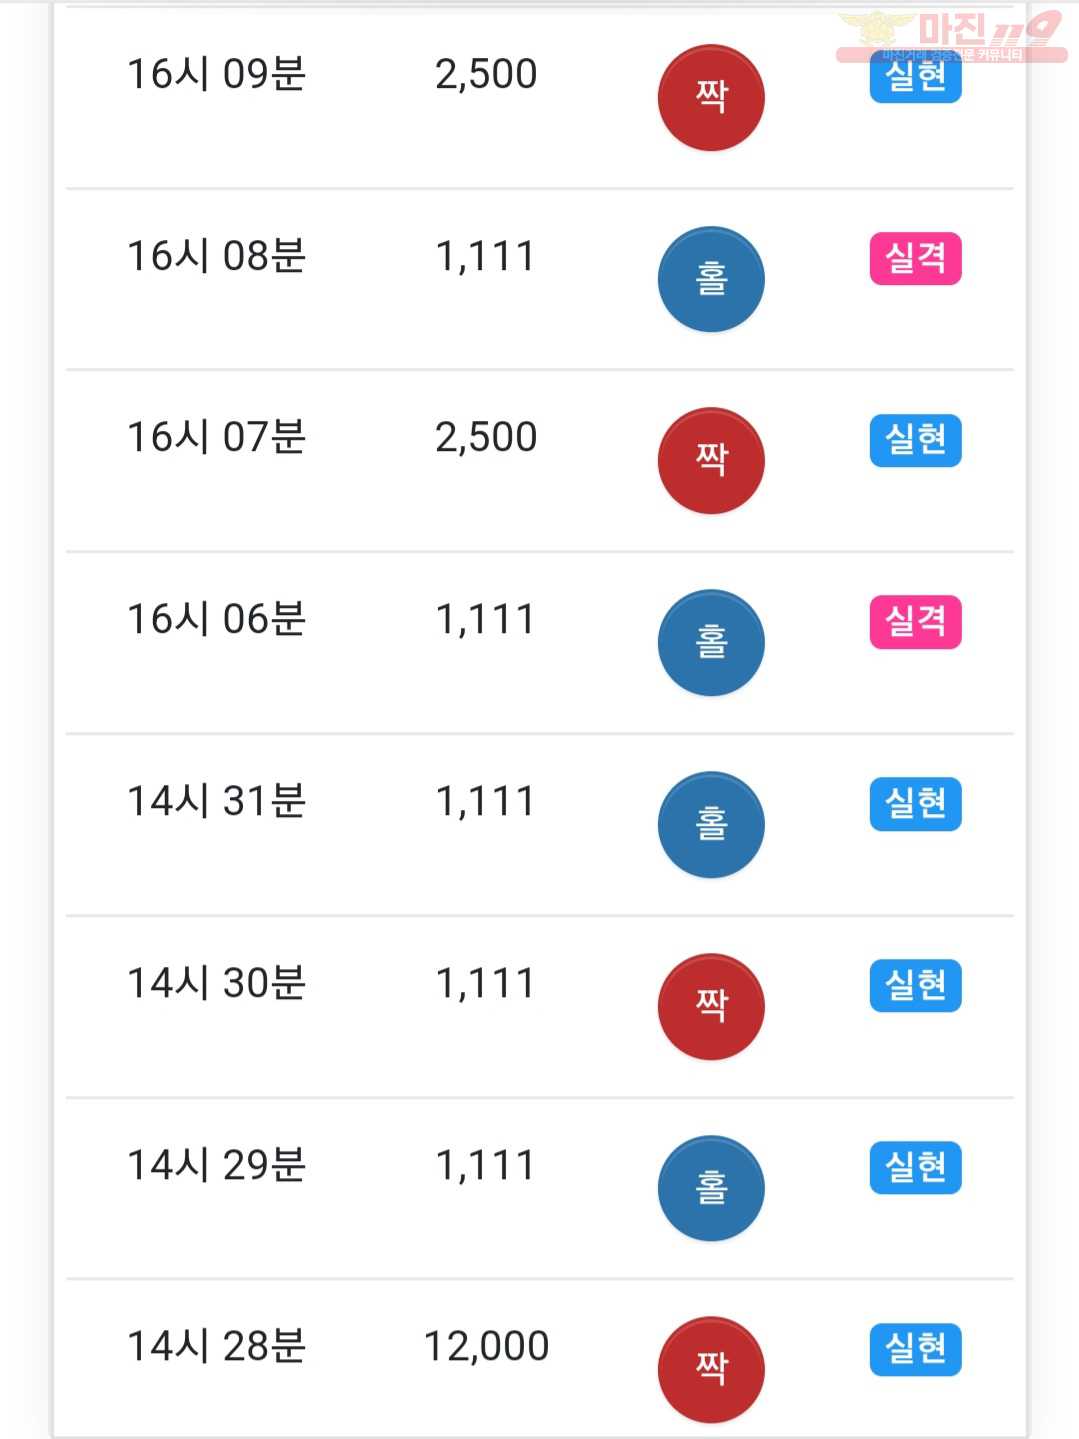Open the 마진 logo at top right
This screenshot has width=1079, height=1439.
[x=951, y=36]
